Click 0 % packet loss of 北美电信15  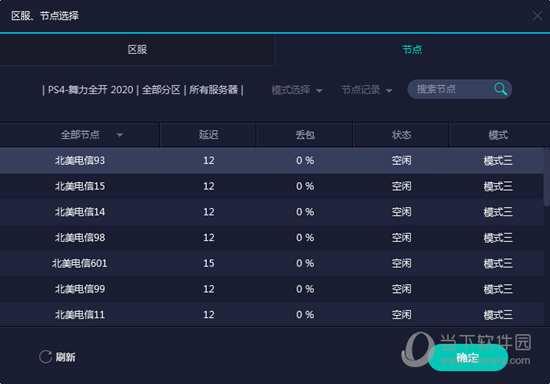305,186
